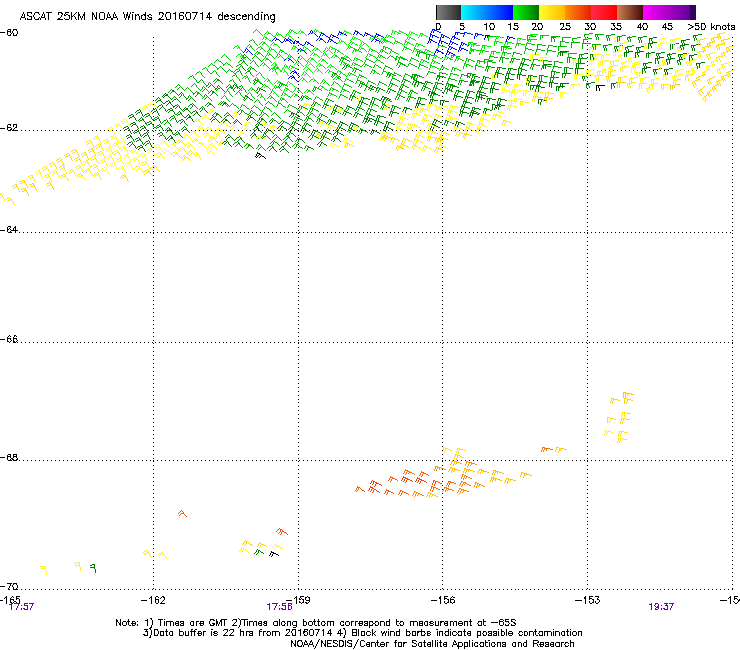This screenshot has height=650, width=740.
Task: Click the black wind barb near -153 longitude
Action: click(600, 88)
